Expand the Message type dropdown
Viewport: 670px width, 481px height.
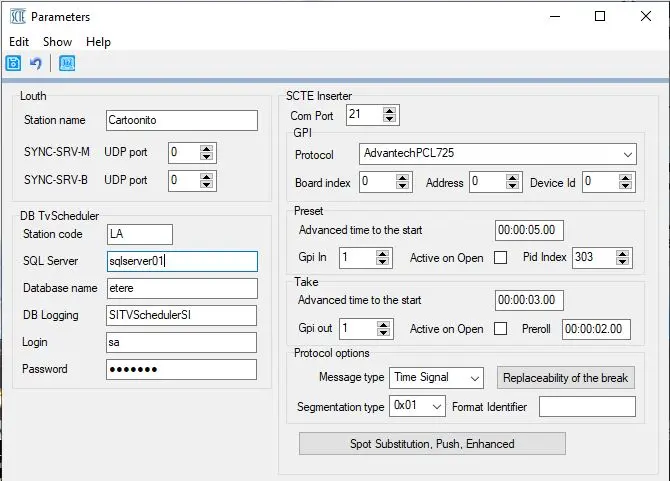pos(474,378)
